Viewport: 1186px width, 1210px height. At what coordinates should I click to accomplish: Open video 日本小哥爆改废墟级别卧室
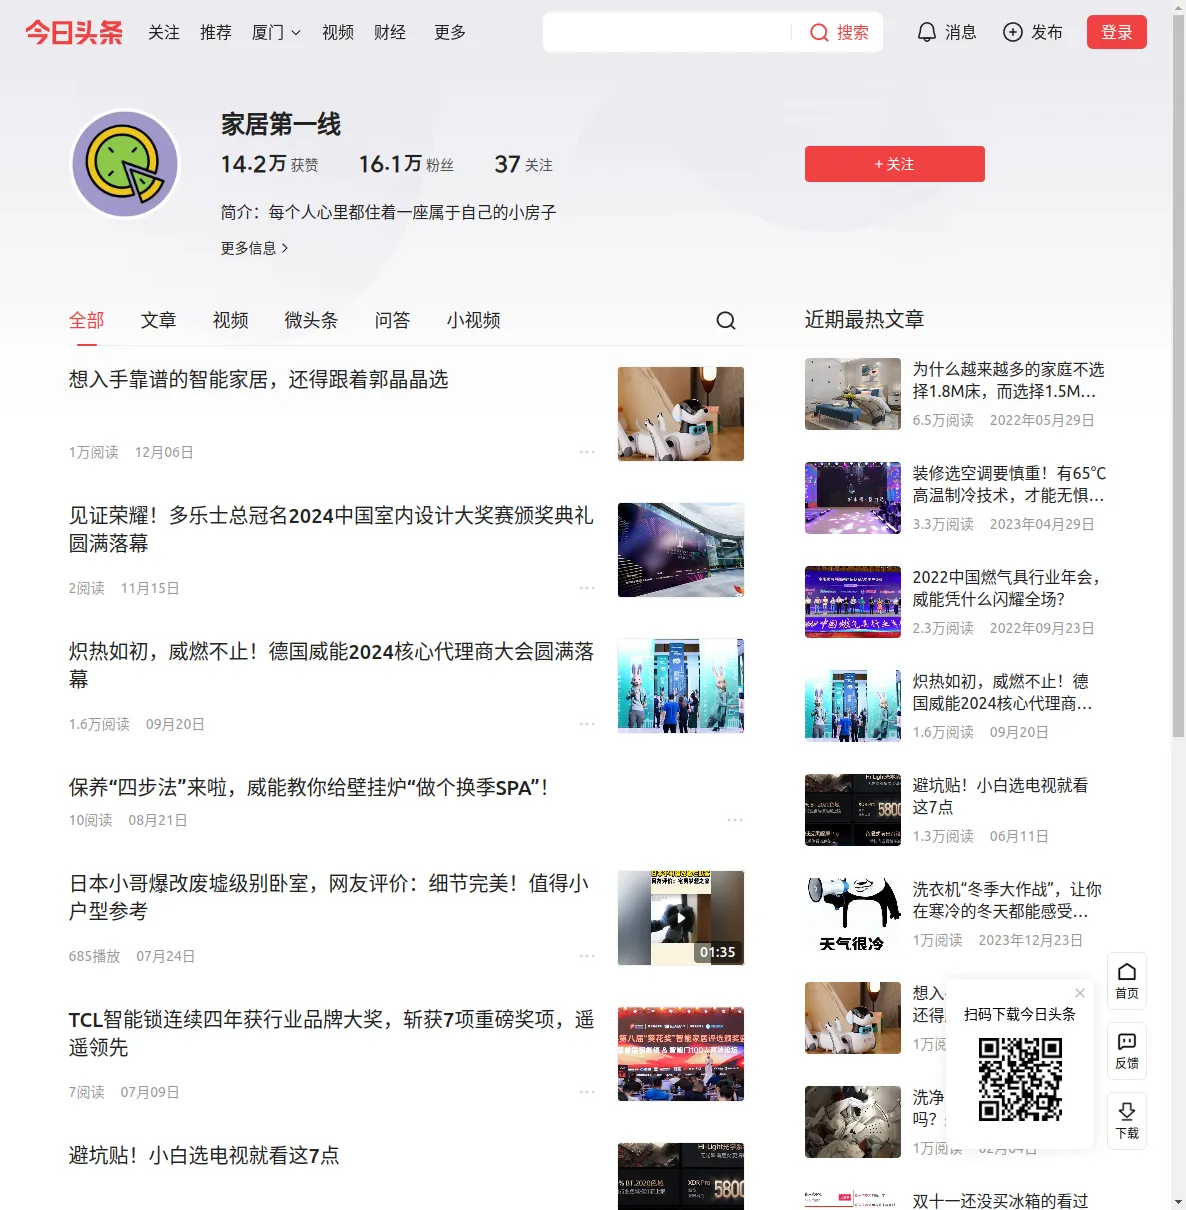329,897
